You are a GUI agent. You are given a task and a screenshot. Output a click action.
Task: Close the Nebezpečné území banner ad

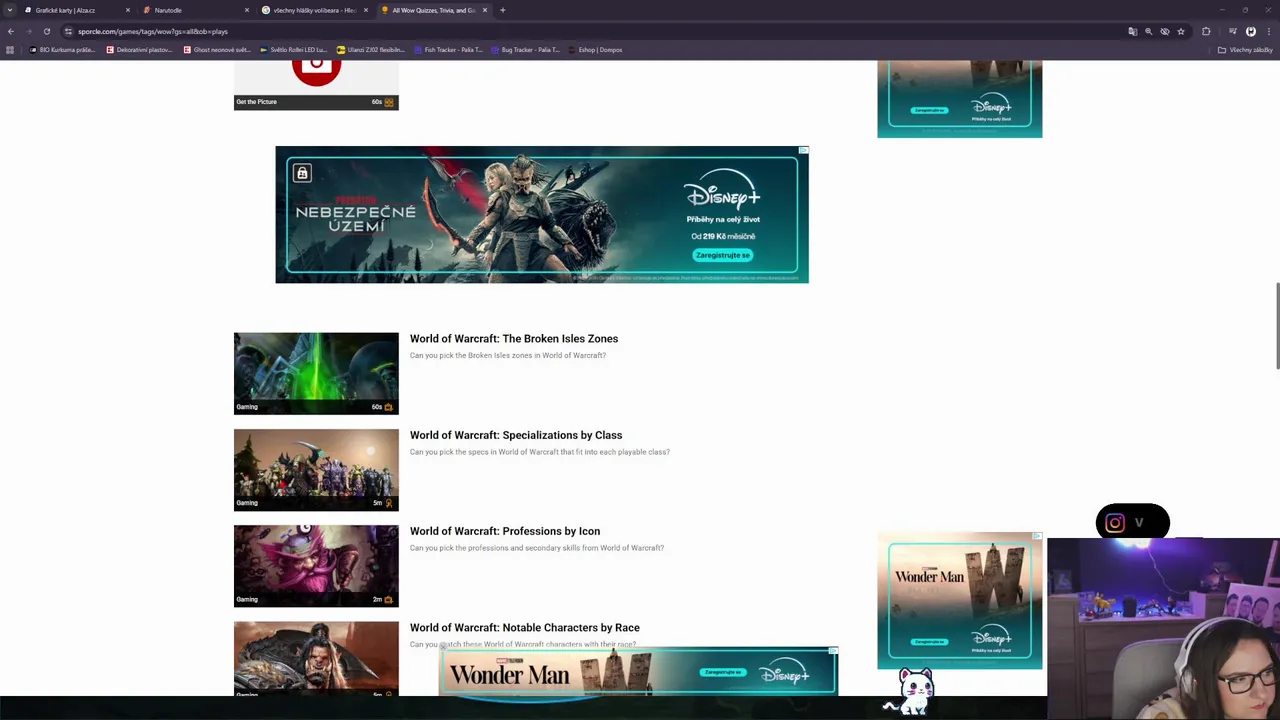pos(803,150)
